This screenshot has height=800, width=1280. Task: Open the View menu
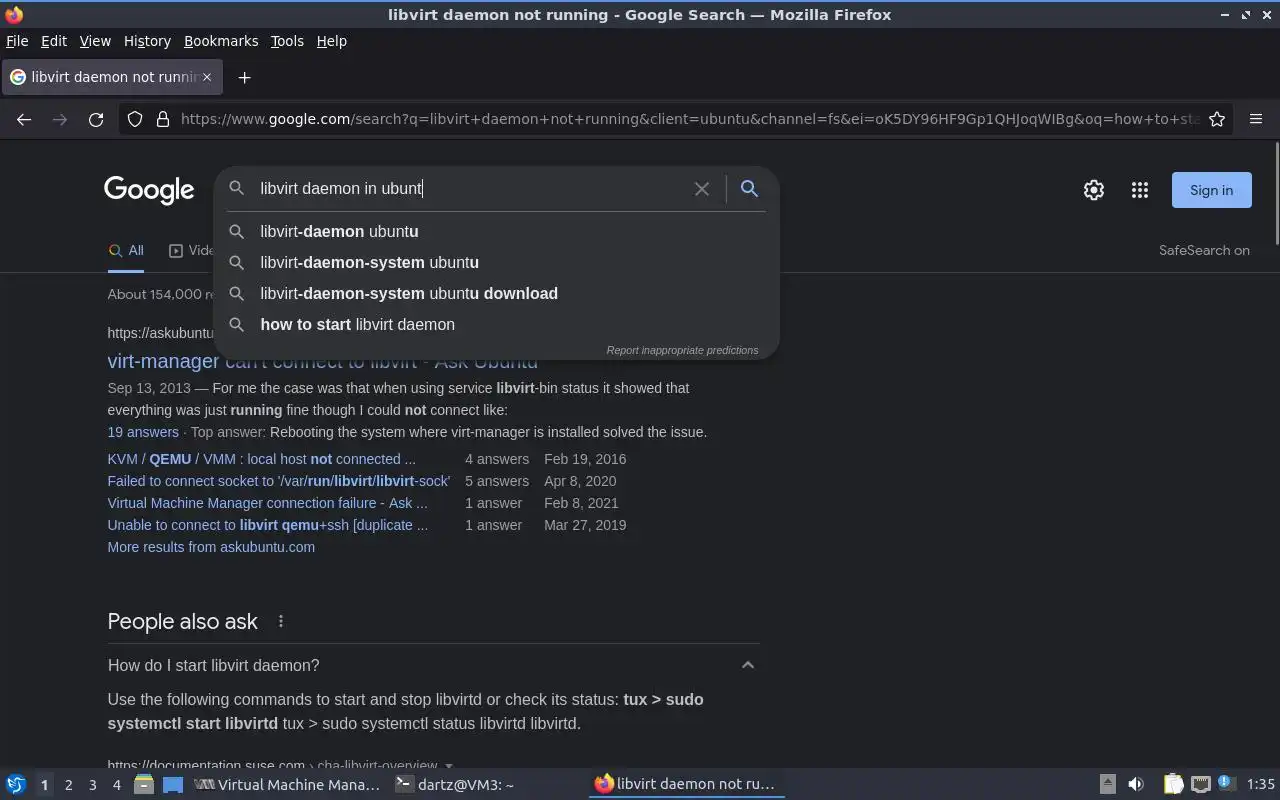pos(95,41)
